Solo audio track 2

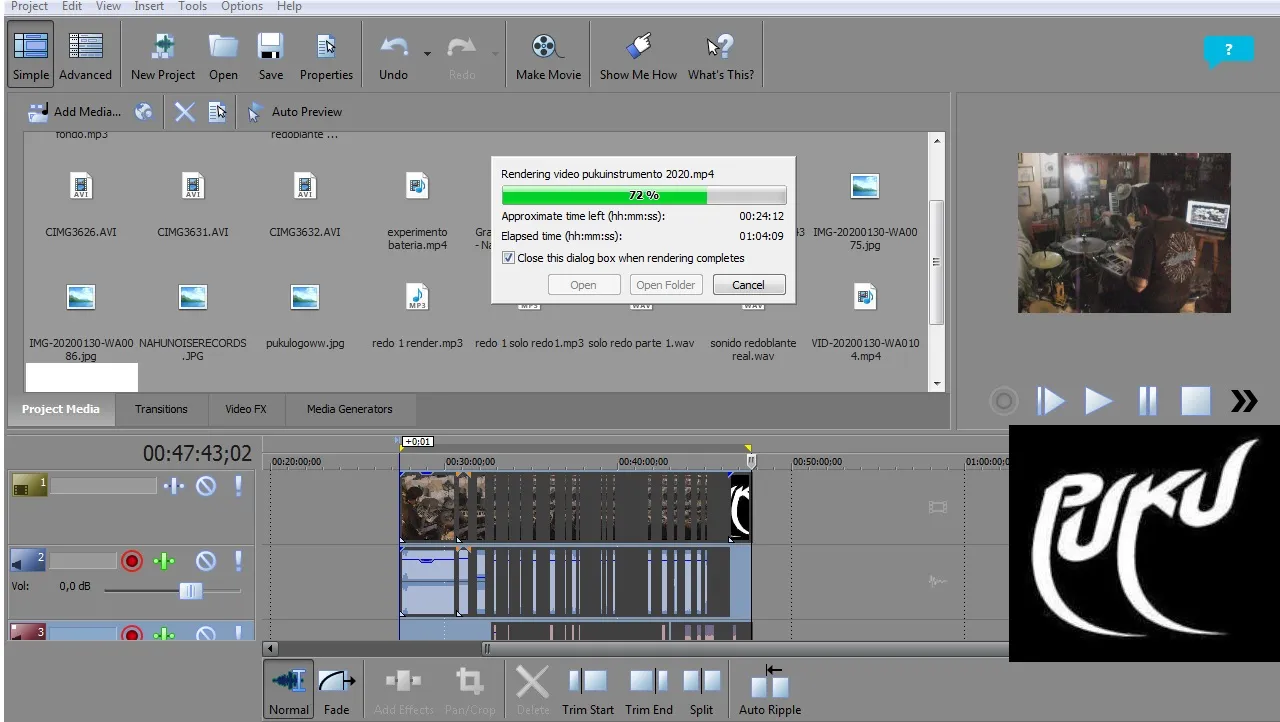click(x=238, y=561)
